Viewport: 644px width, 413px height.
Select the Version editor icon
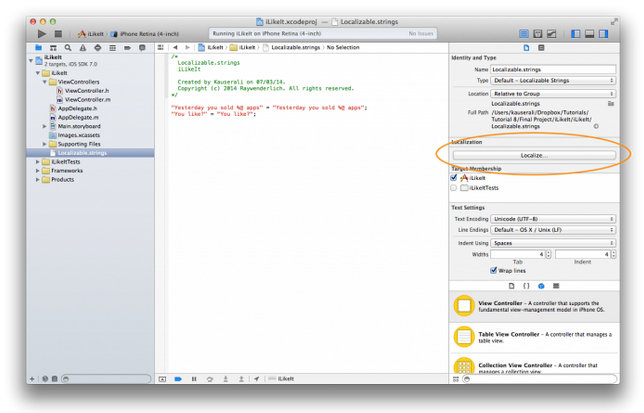pos(551,34)
